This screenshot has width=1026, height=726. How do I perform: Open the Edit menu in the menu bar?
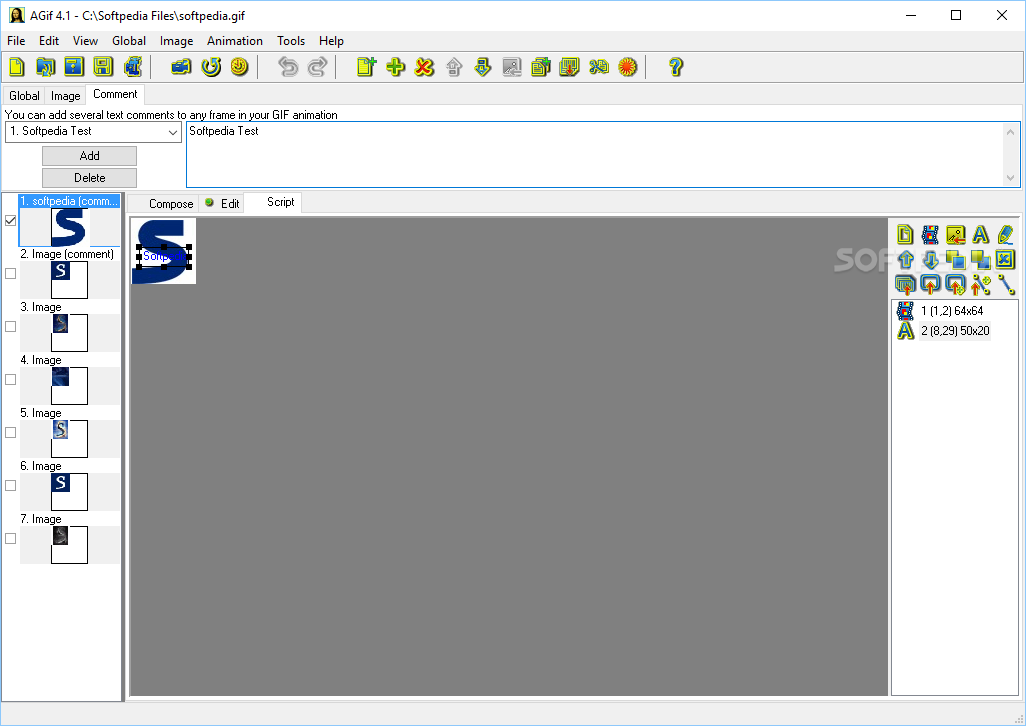click(49, 41)
